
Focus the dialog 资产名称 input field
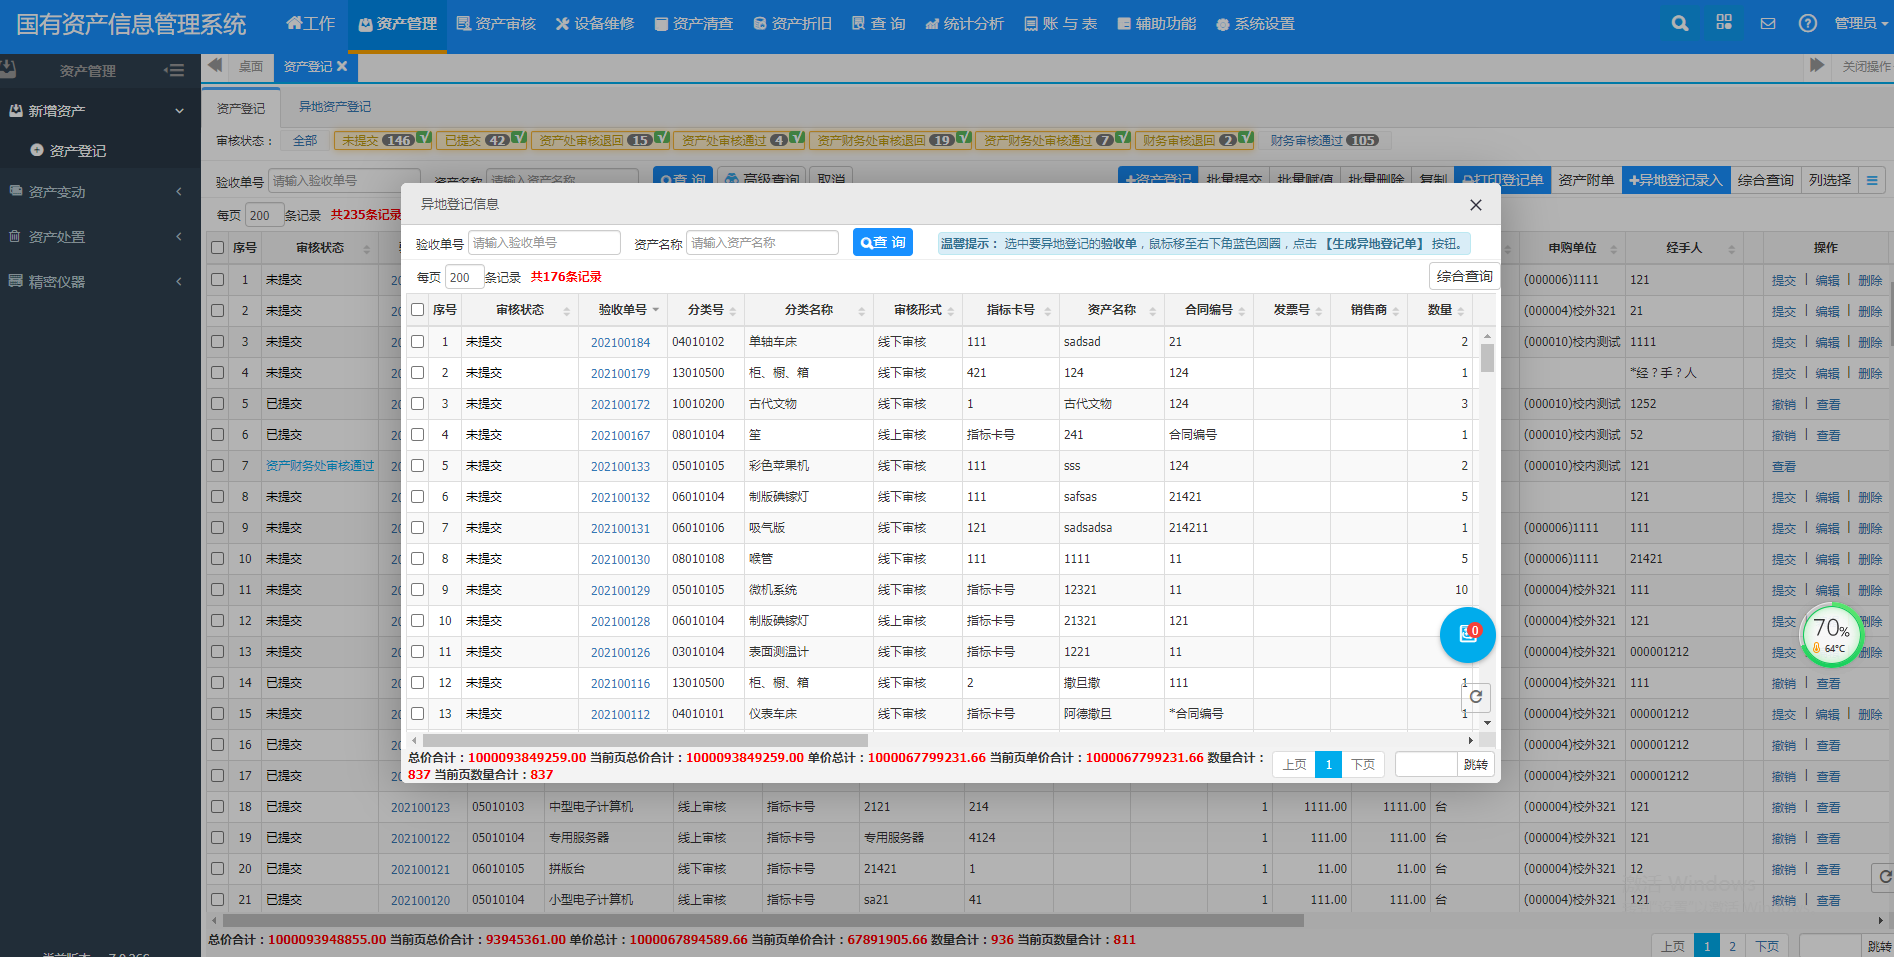click(761, 243)
